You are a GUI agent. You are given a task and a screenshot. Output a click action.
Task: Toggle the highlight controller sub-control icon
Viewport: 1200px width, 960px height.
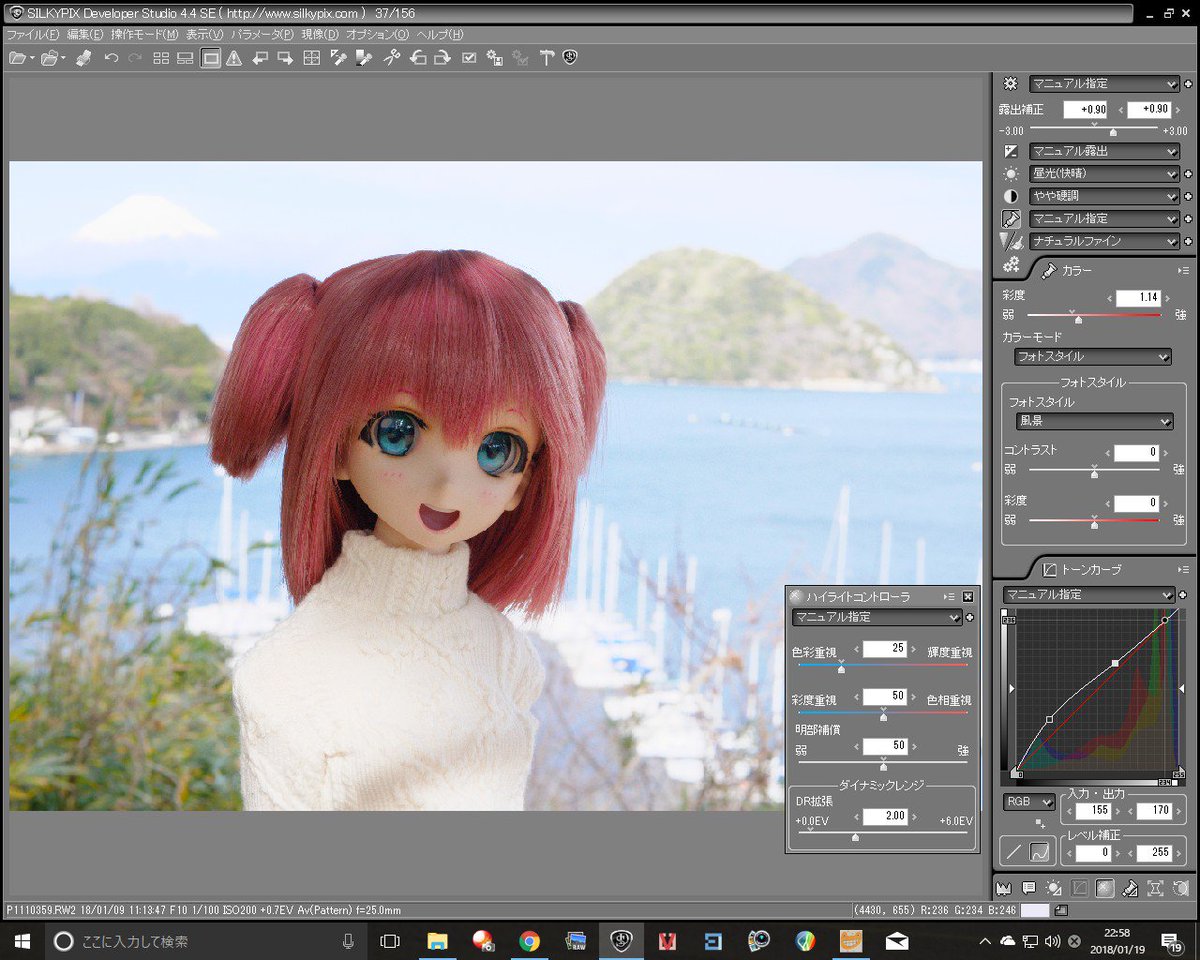pos(1104,887)
